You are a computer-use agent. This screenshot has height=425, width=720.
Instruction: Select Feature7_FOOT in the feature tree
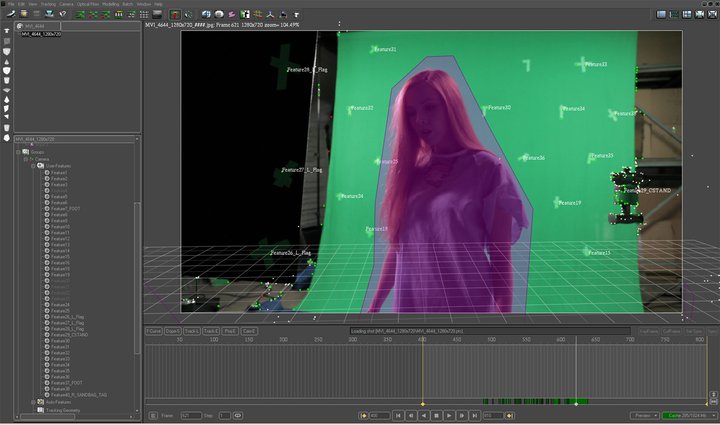click(66, 209)
